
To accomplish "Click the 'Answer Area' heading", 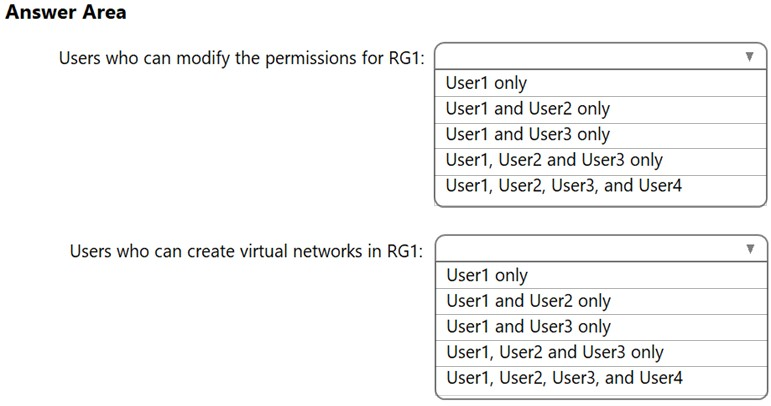I will point(66,13).
